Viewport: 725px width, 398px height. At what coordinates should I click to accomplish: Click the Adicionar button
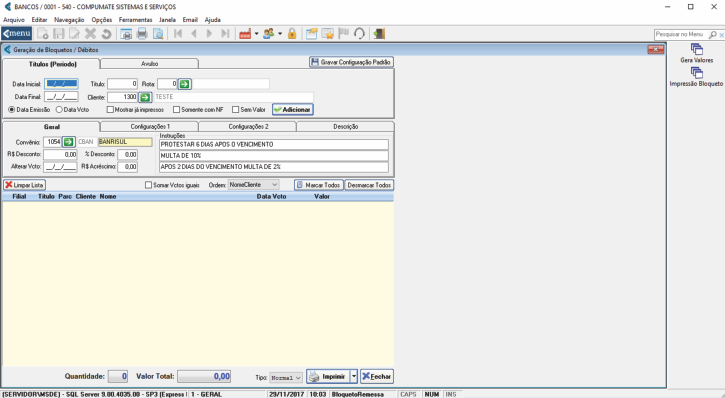point(293,110)
